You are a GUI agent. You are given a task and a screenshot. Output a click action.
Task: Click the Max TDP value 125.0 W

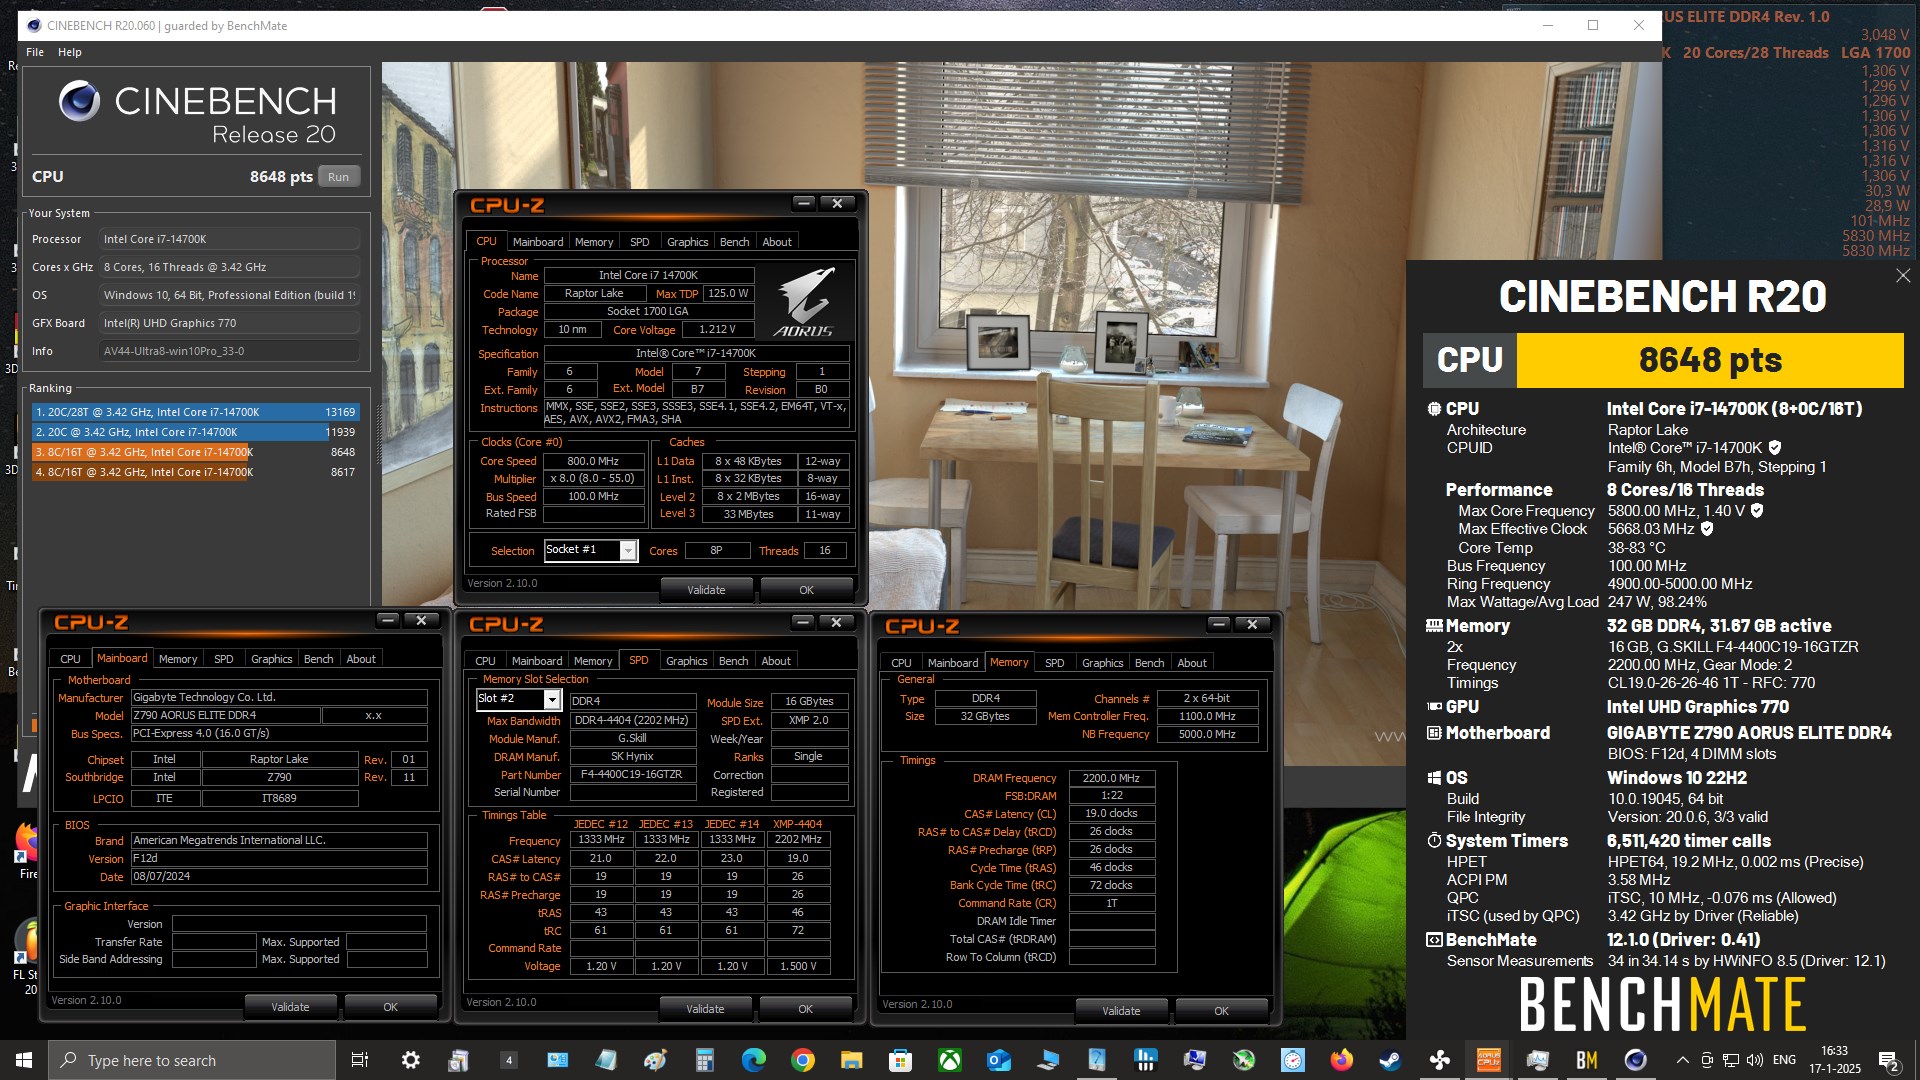point(728,293)
